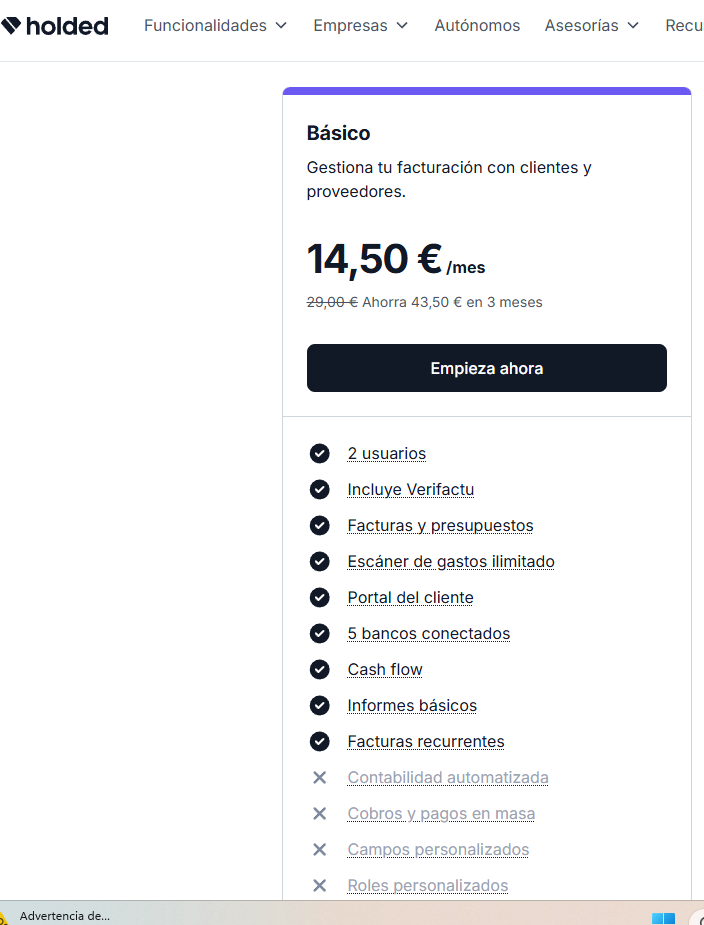The height and width of the screenshot is (925, 704).
Task: Expand the Asesorías navigation dropdown
Action: click(591, 26)
